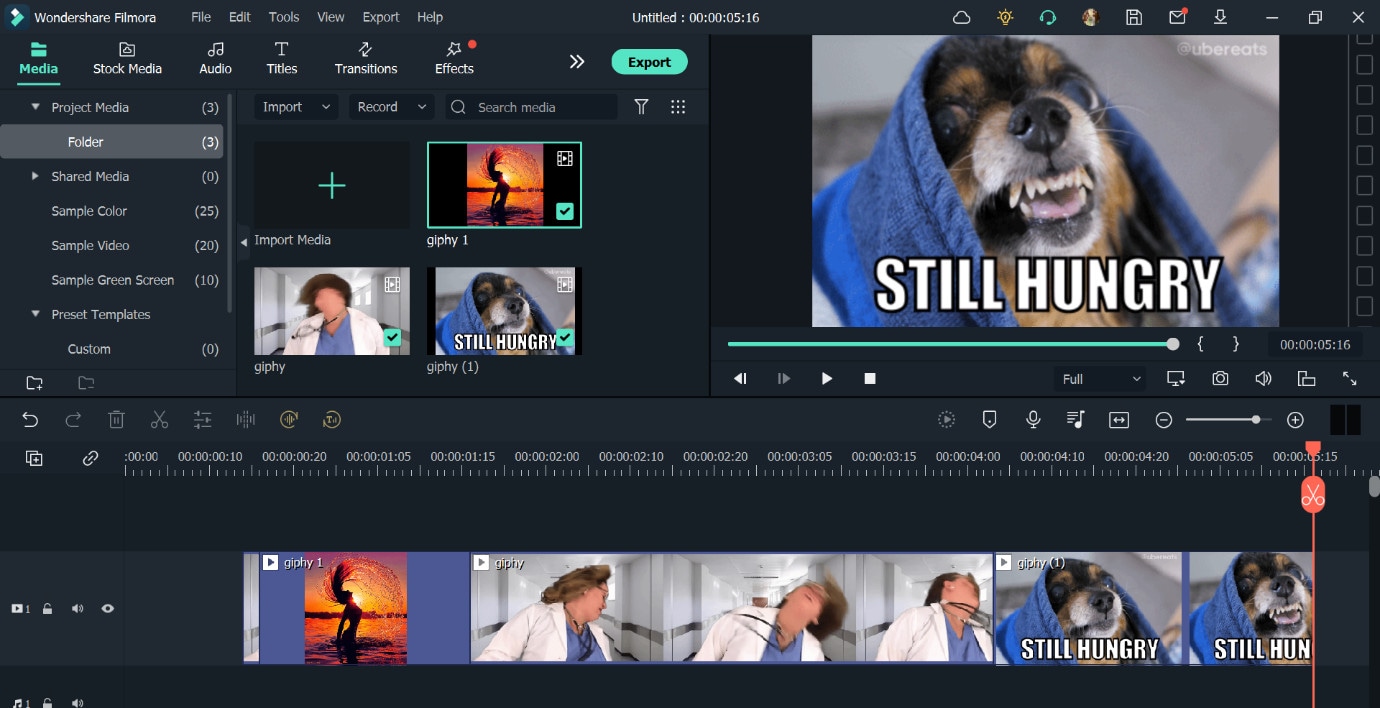Open the audio mixer music note icon
Screen dimensions: 1380x708
[1076, 420]
